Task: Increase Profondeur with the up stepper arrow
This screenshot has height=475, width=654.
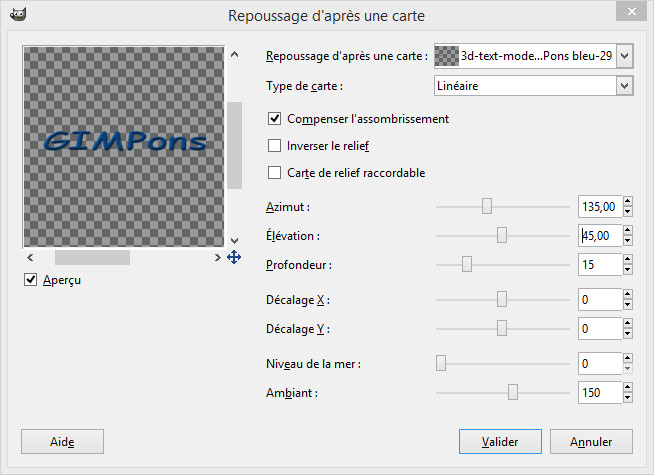Action: tap(628, 259)
